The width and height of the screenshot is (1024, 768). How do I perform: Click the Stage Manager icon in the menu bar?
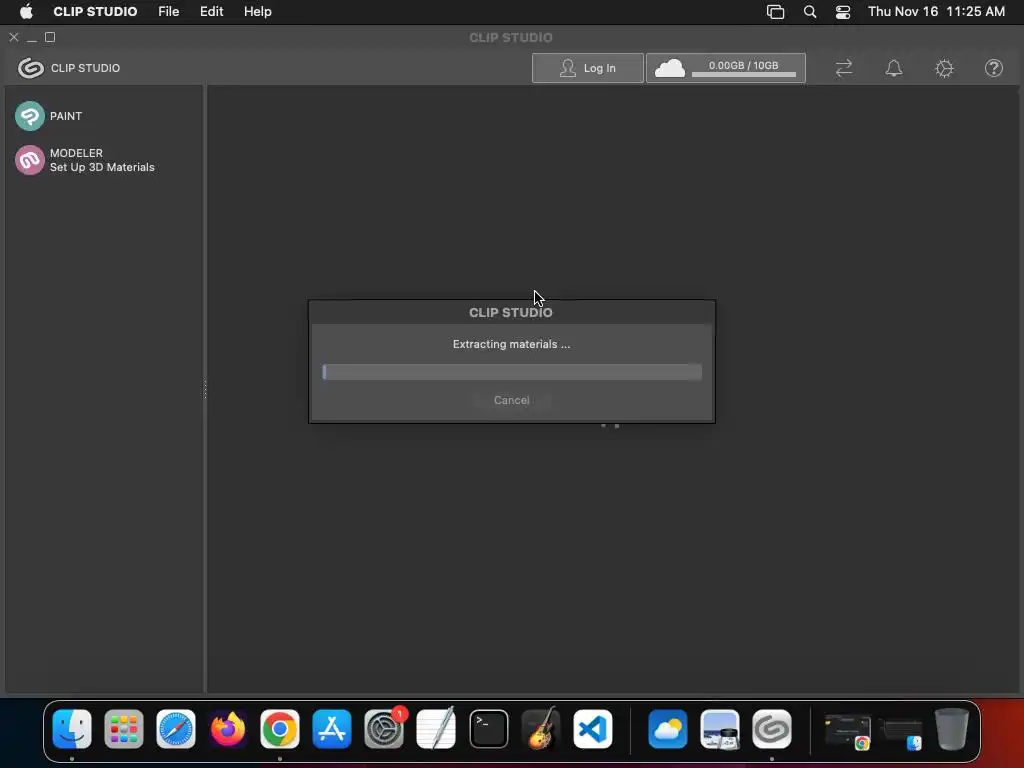point(775,12)
